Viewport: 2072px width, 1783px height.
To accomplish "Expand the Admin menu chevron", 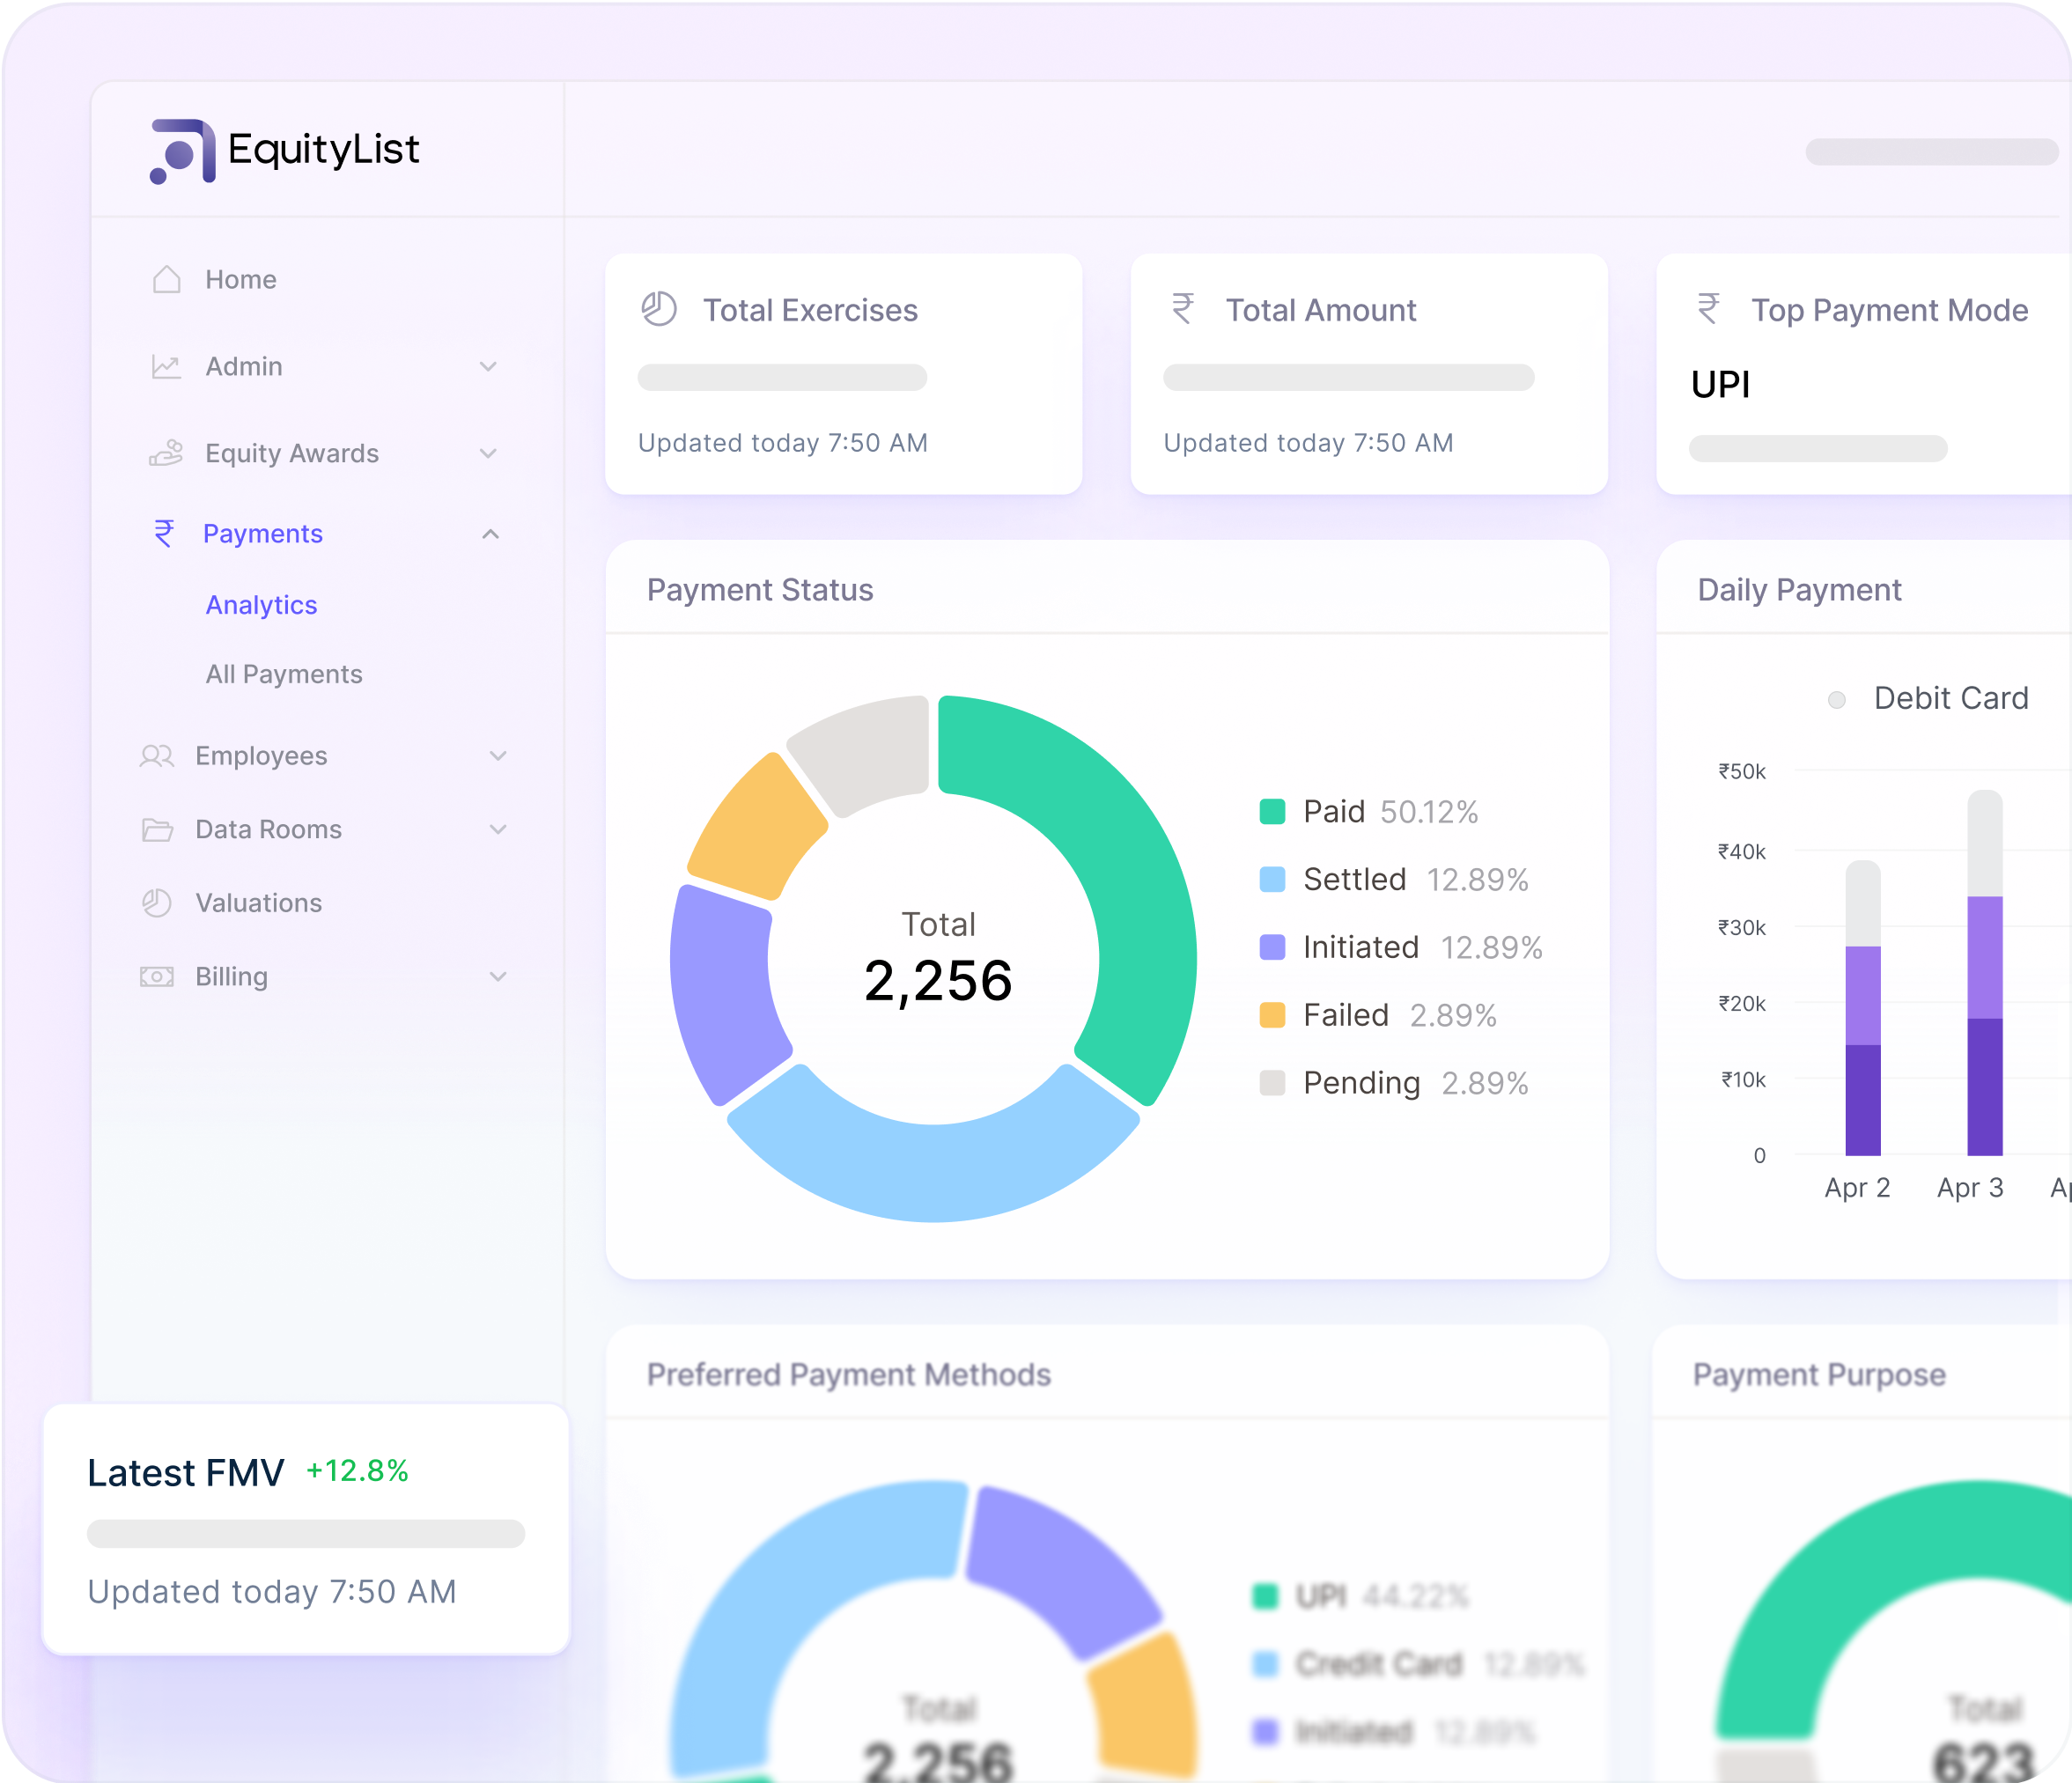I will tap(488, 366).
